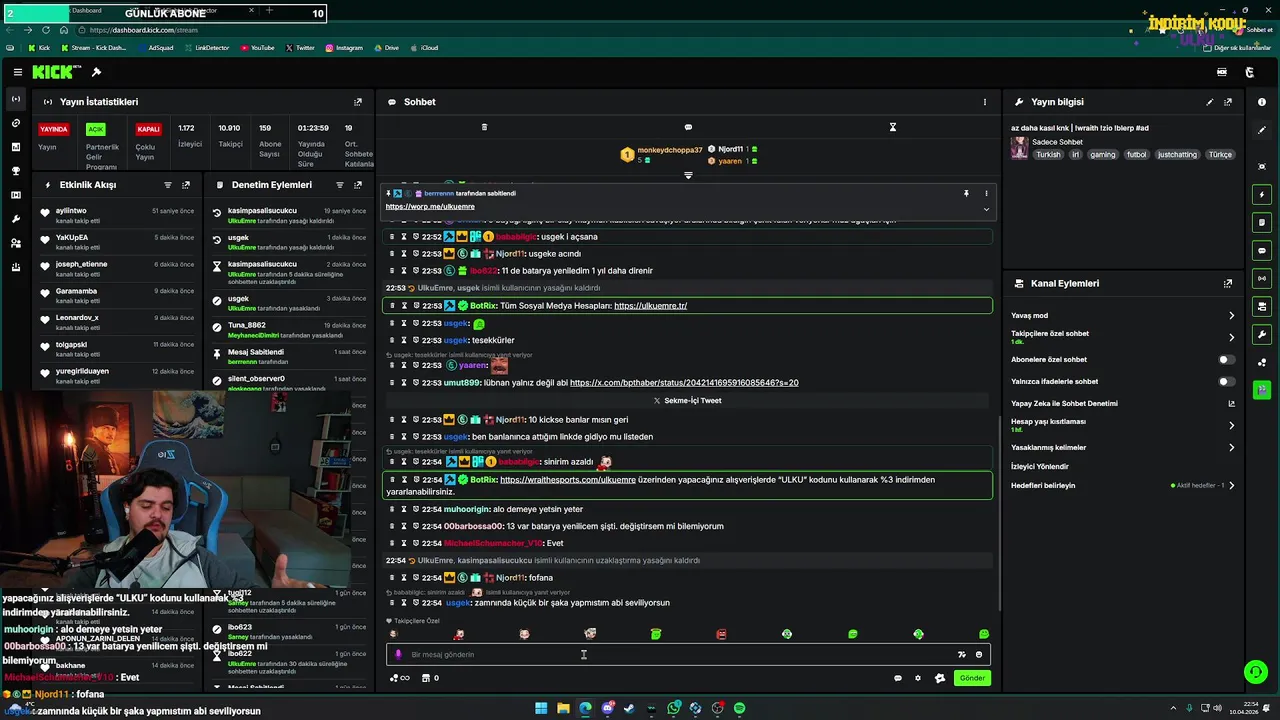This screenshot has height=720, width=1280.
Task: Edit stream info with the pencil icon
Action: [1210, 102]
